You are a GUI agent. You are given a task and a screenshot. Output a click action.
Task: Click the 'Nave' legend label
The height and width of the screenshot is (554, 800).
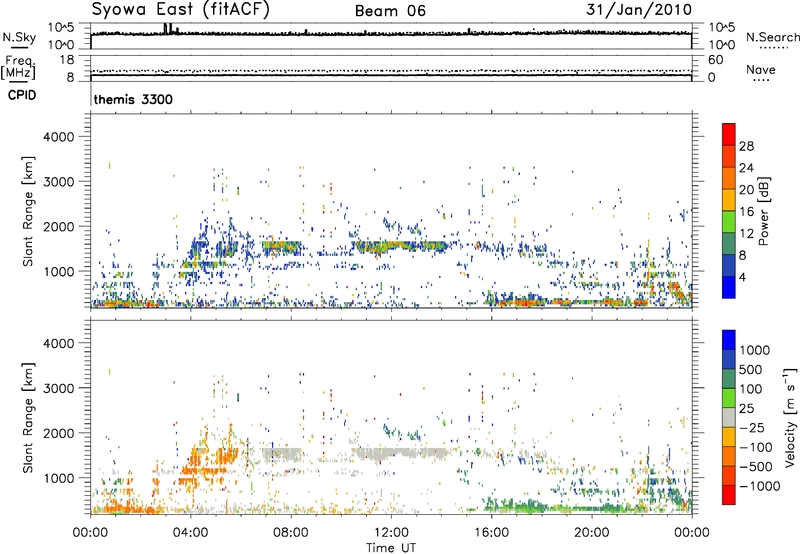pos(760,70)
